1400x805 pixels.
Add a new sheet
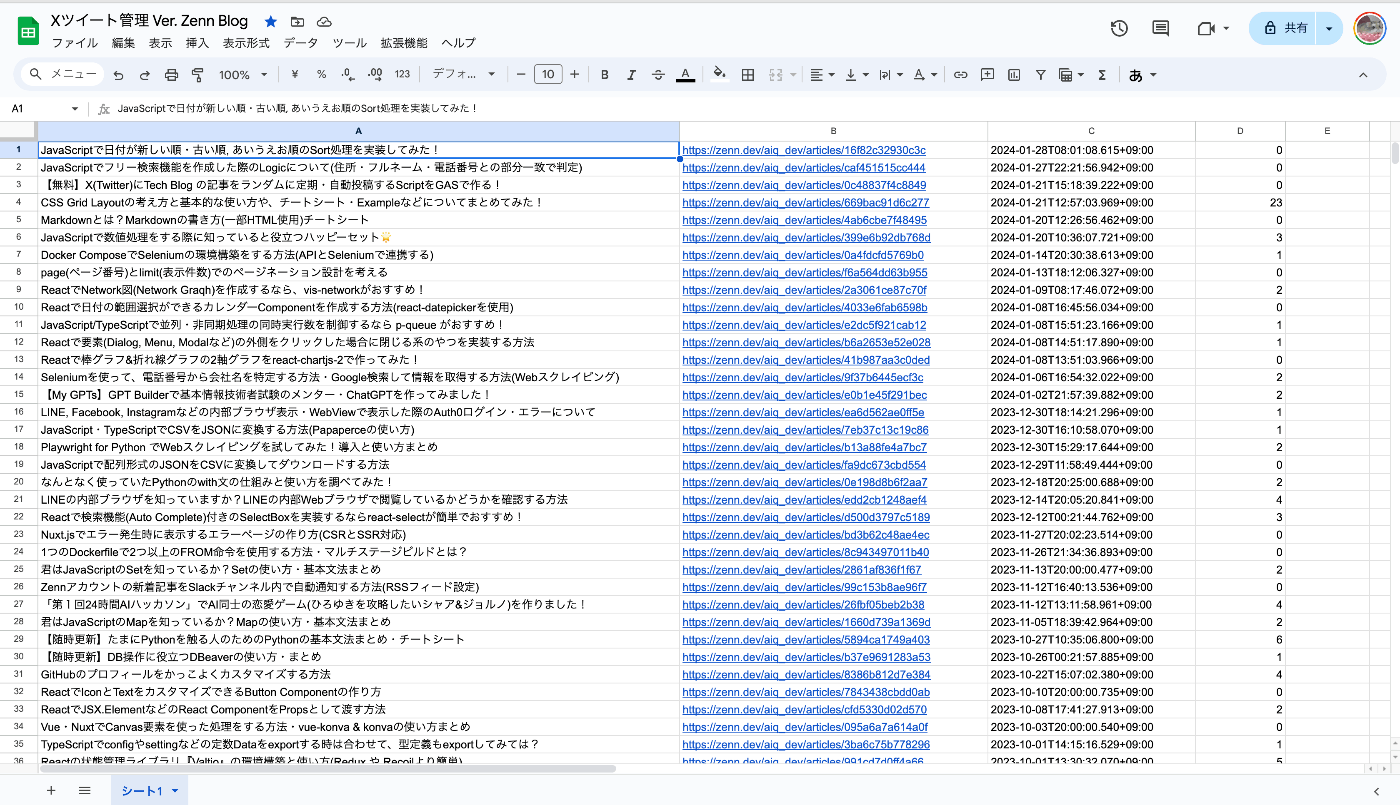(x=51, y=791)
